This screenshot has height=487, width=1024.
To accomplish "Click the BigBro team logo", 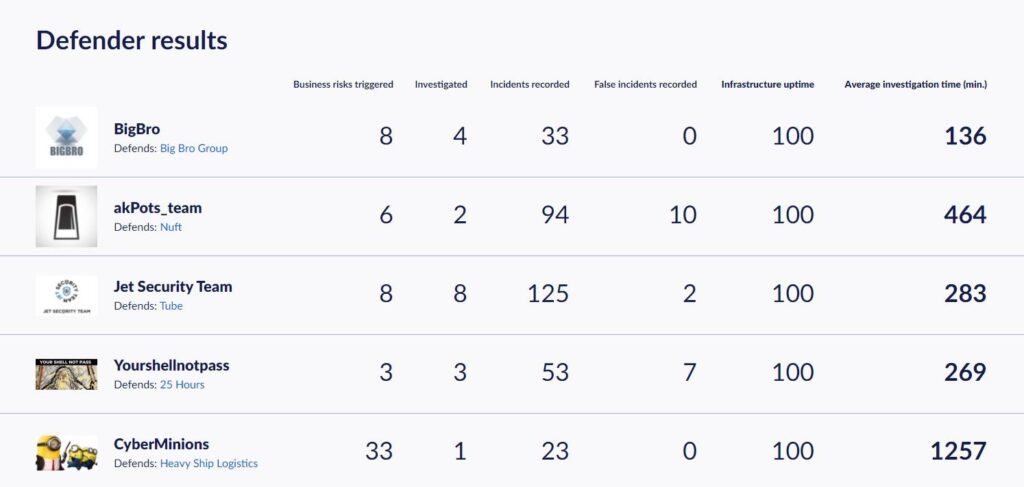I will coord(66,137).
